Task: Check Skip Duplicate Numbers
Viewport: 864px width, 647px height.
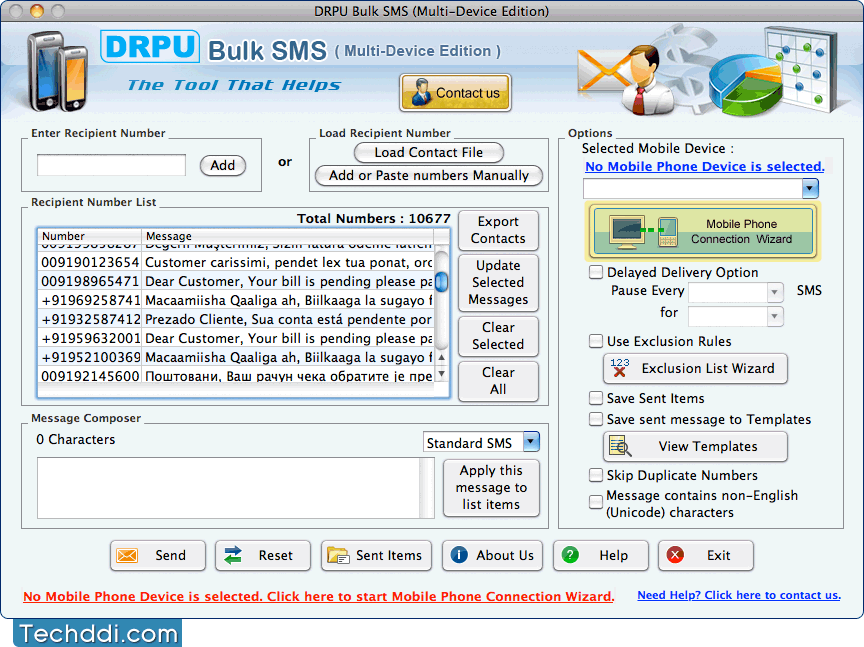Action: [596, 475]
